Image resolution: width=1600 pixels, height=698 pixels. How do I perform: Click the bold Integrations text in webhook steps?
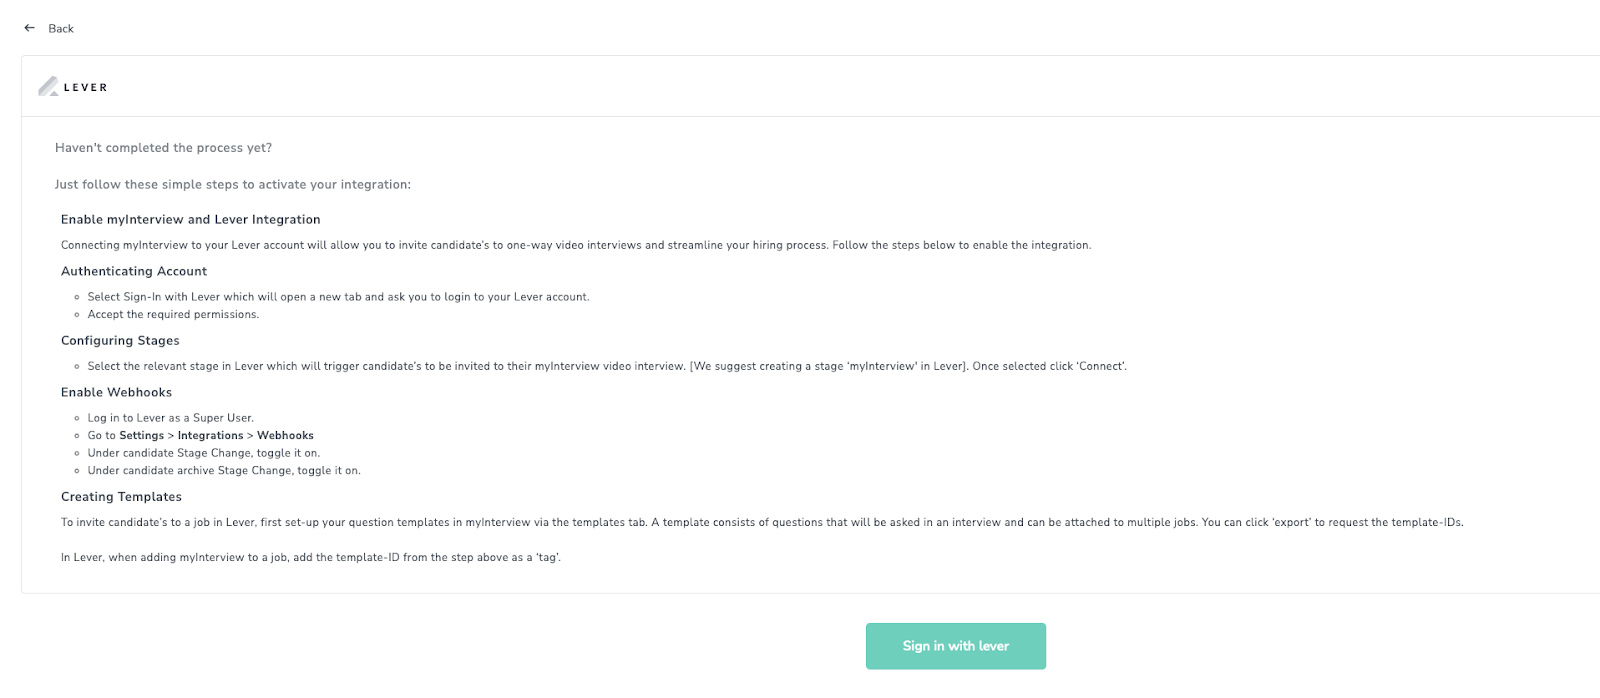click(210, 436)
